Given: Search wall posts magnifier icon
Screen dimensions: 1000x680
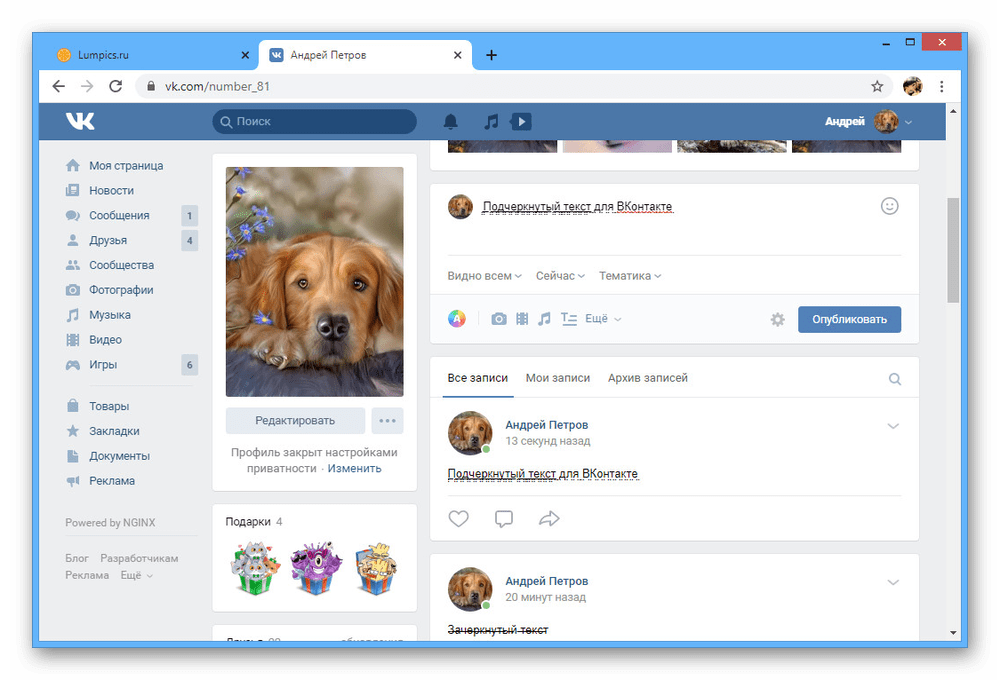Looking at the screenshot, I should pos(895,379).
